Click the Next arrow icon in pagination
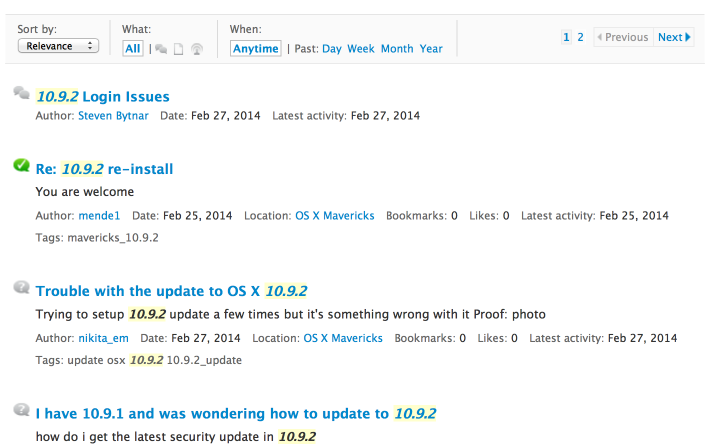Image resolution: width=706 pixels, height=446 pixels. pyautogui.click(x=688, y=37)
